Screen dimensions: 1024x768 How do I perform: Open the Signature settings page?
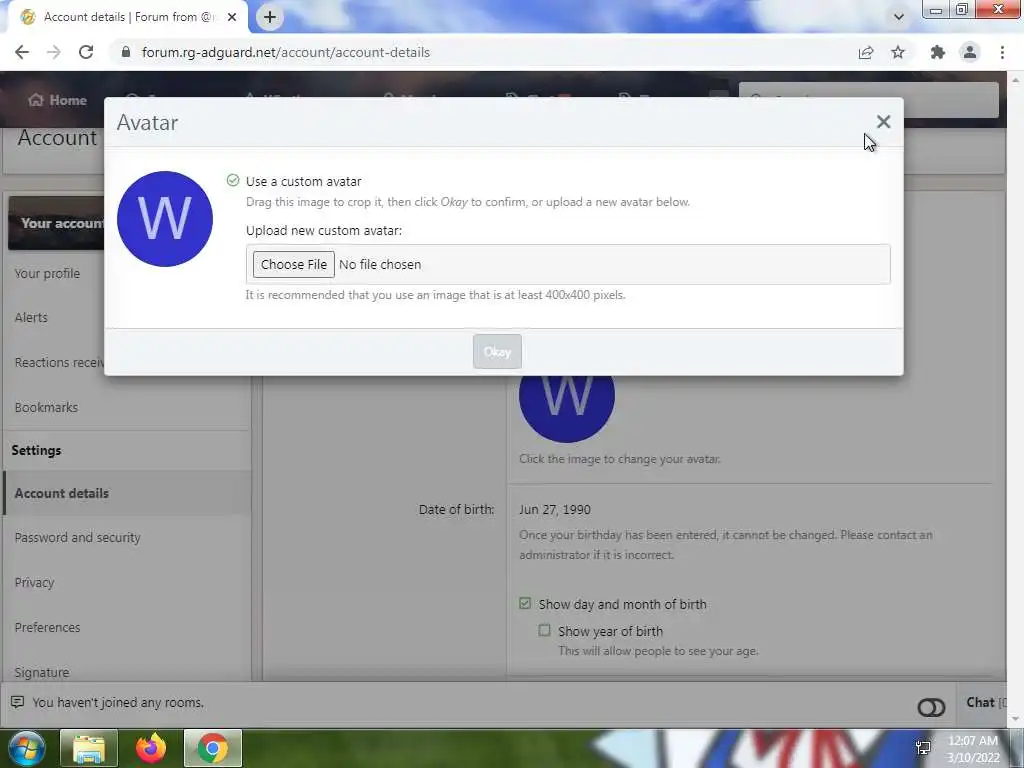click(41, 672)
